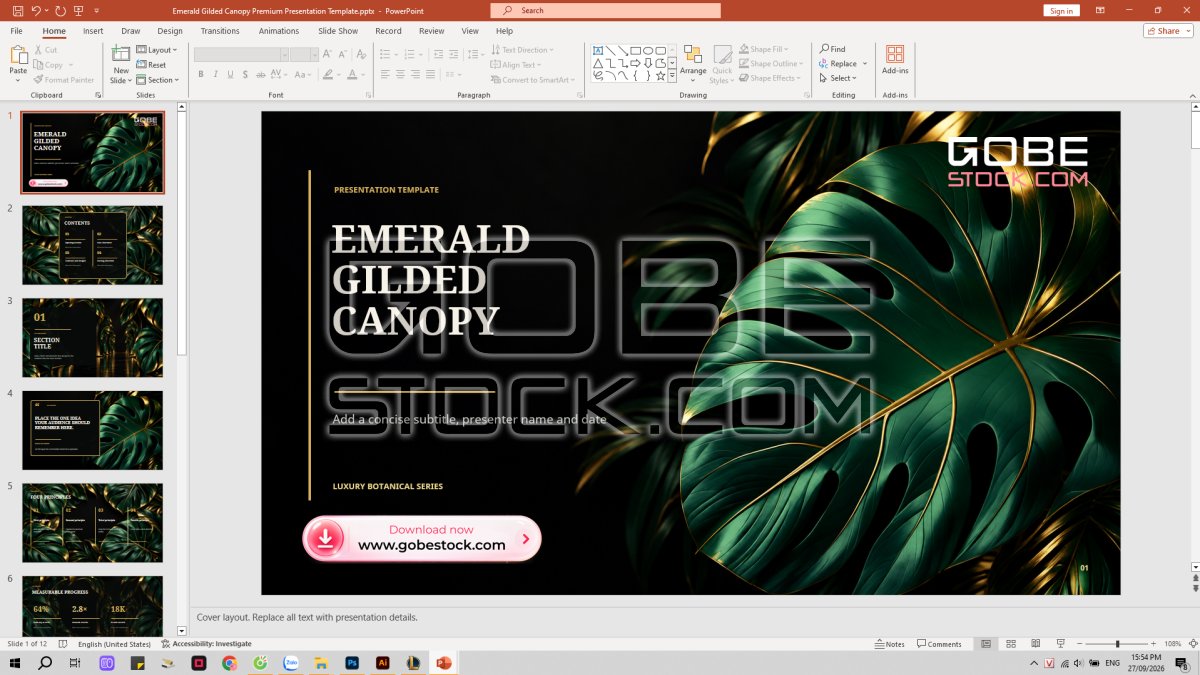Image resolution: width=1200 pixels, height=675 pixels.
Task: Click English (United States) language indicator
Action: [x=114, y=644]
